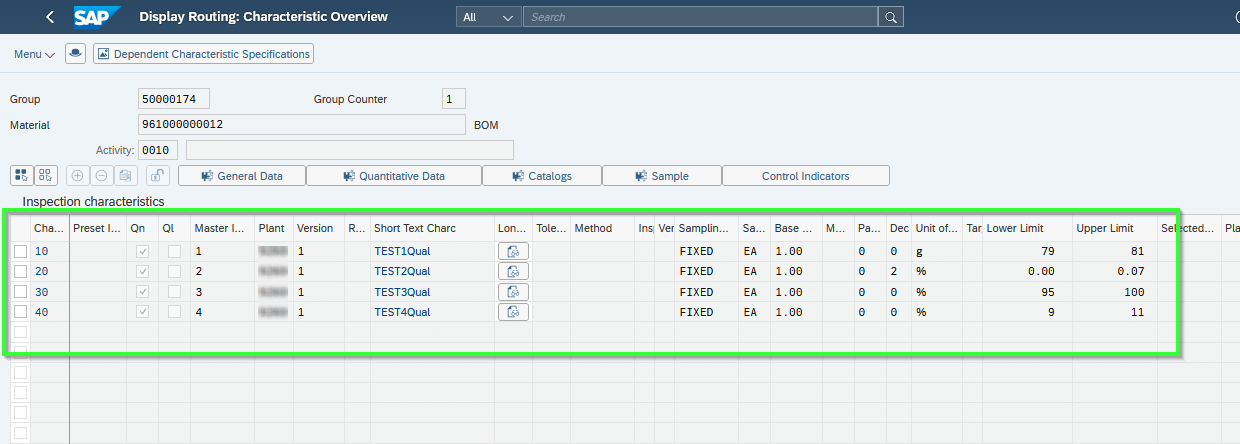Click the Group field with 50000174
Screen dimensions: 1240x444
[174, 99]
